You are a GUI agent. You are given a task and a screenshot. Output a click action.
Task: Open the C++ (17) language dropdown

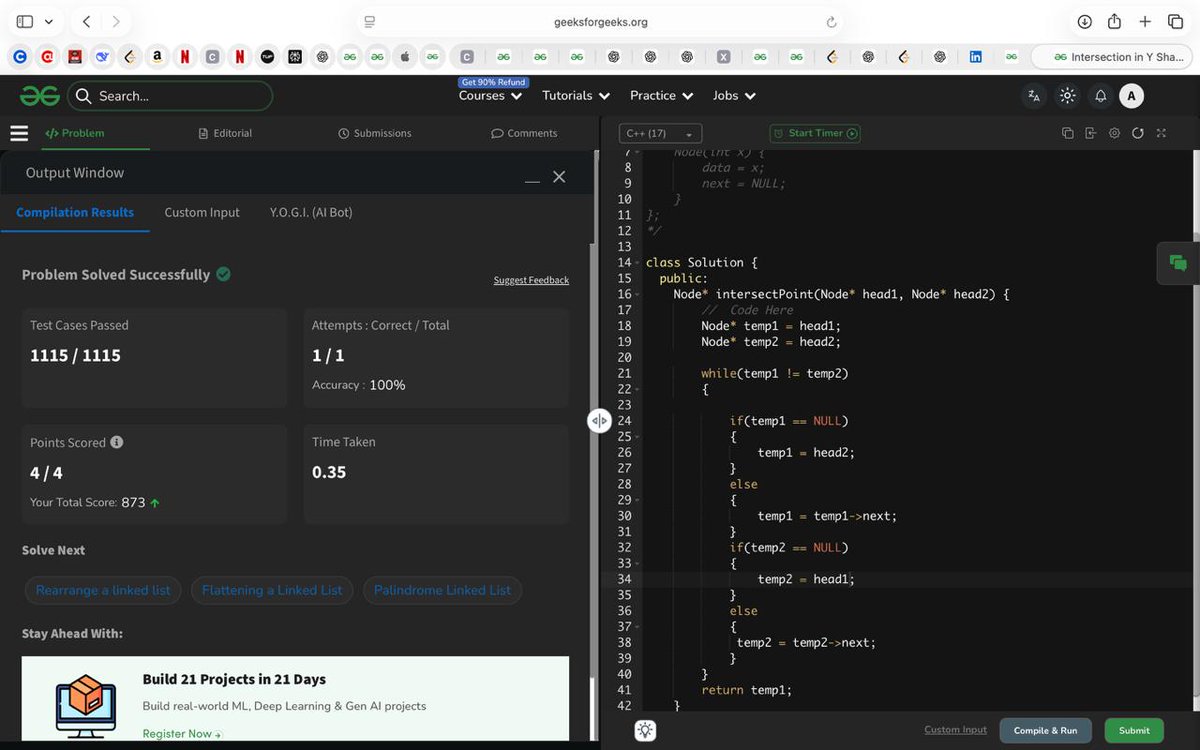click(x=660, y=133)
